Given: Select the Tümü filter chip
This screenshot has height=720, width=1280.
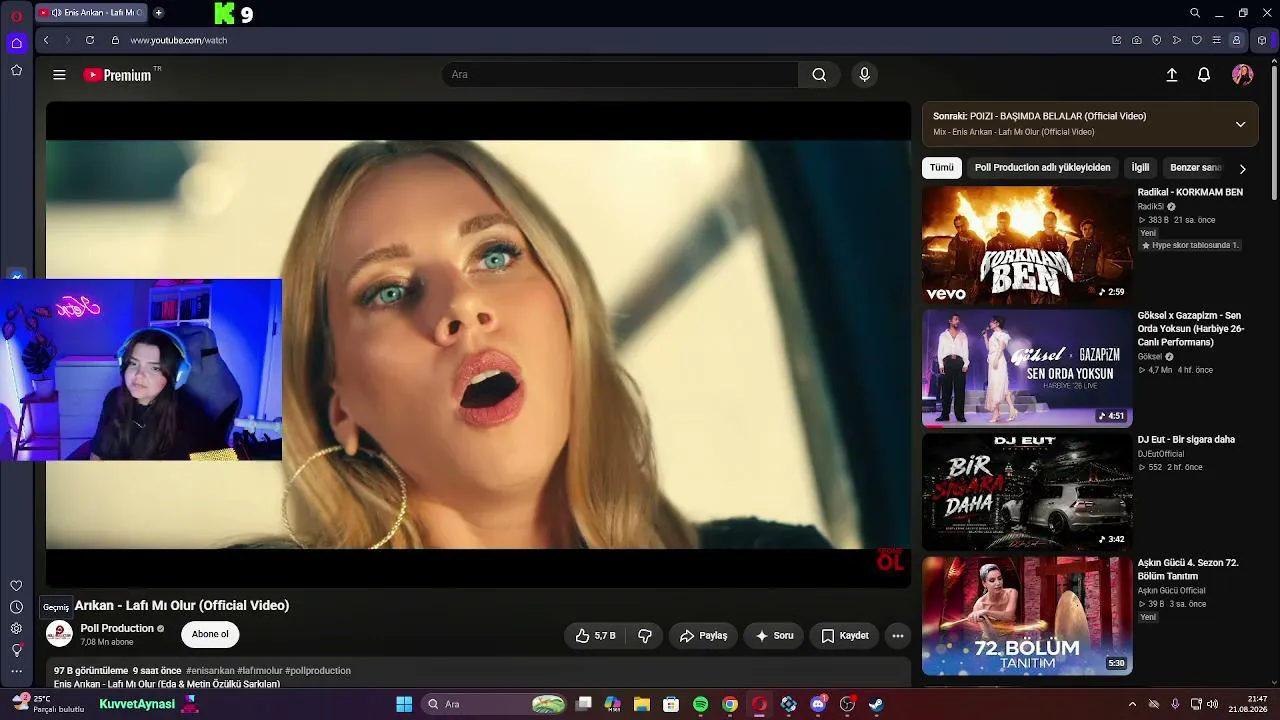Looking at the screenshot, I should [x=942, y=168].
